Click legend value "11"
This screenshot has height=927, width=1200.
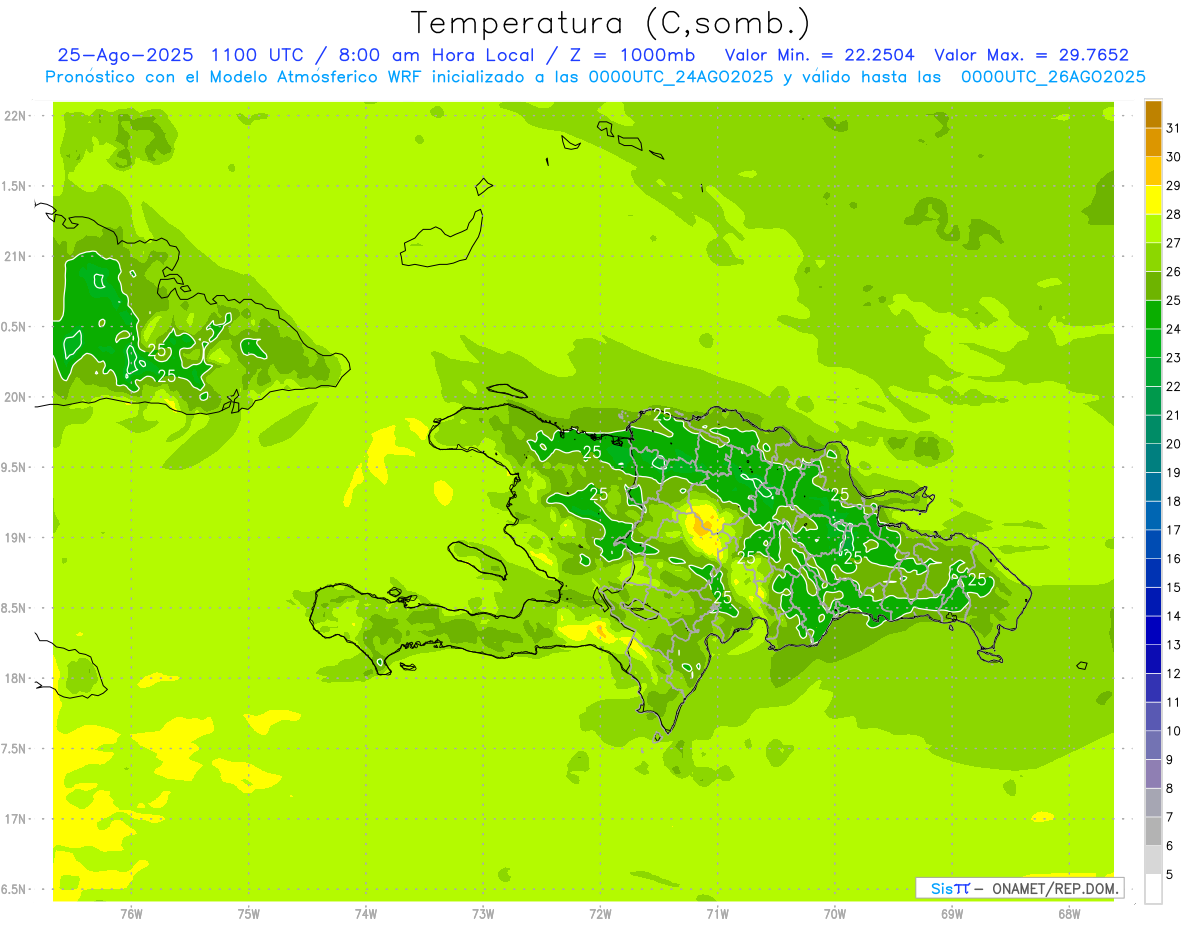[1174, 703]
